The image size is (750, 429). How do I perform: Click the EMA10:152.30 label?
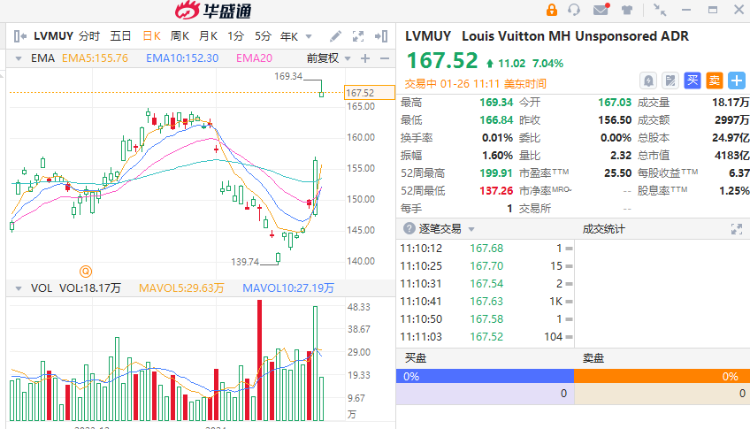tap(182, 58)
